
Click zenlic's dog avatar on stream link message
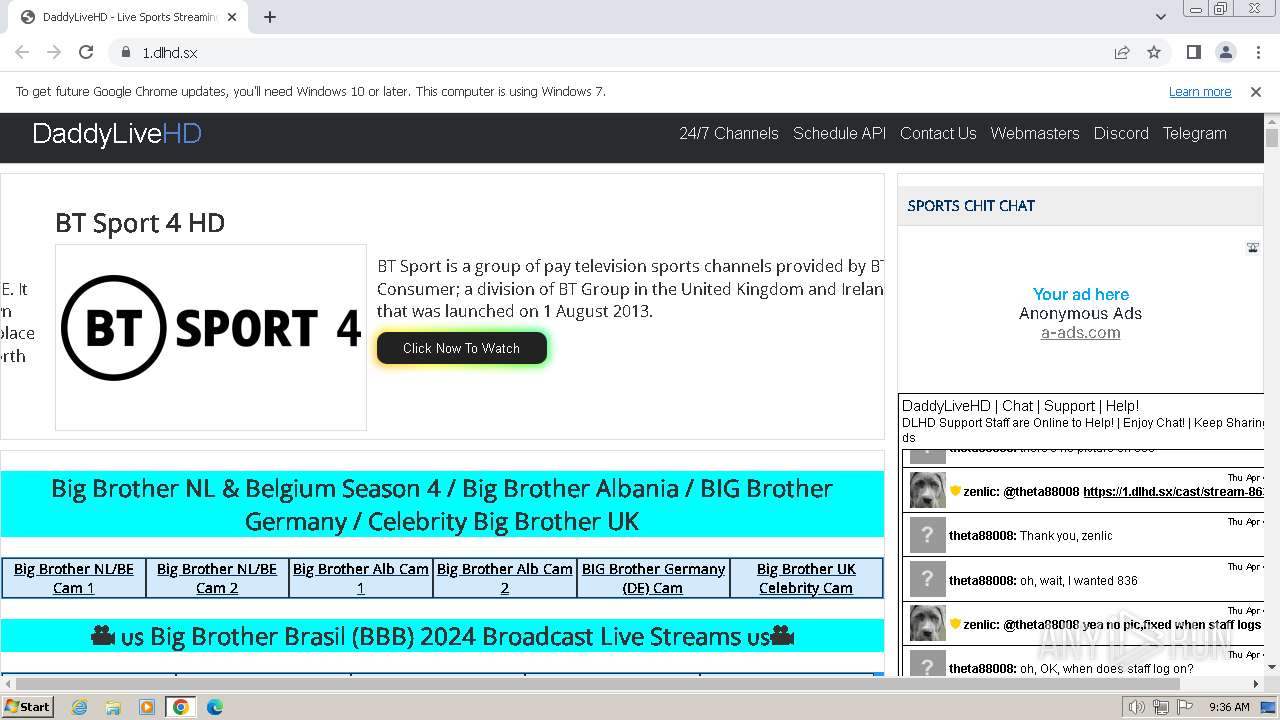[927, 490]
